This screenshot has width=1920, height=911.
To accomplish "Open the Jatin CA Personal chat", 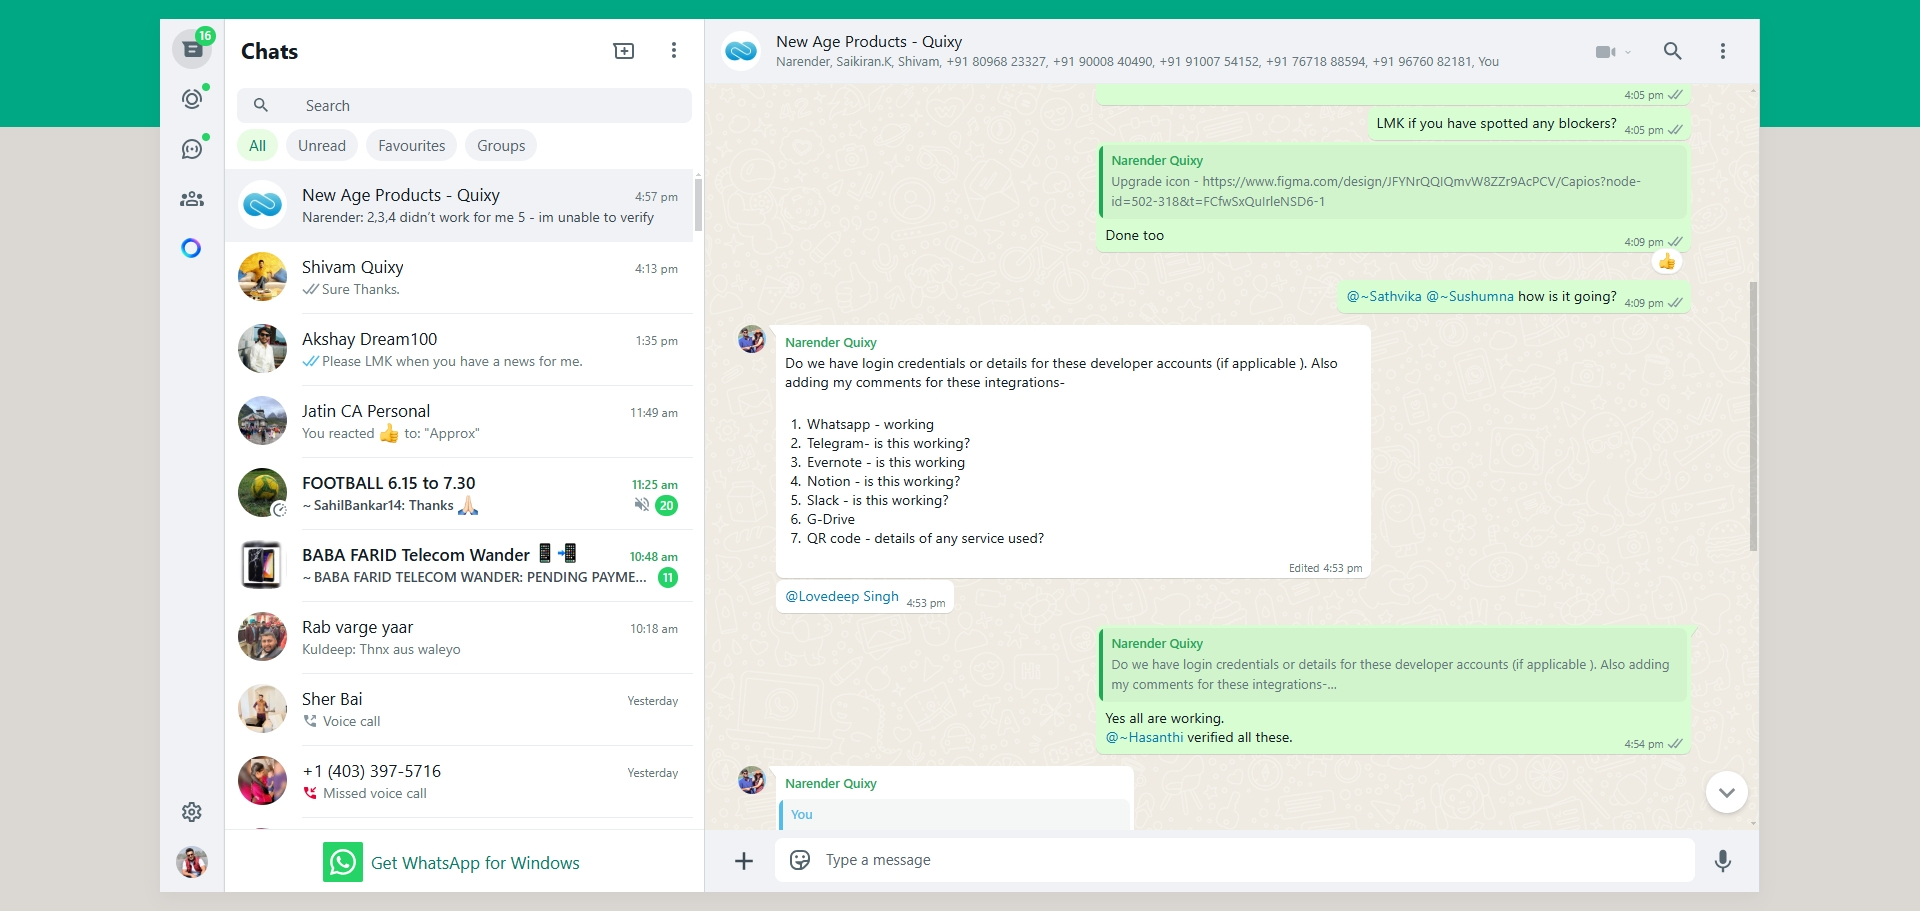I will pos(459,421).
